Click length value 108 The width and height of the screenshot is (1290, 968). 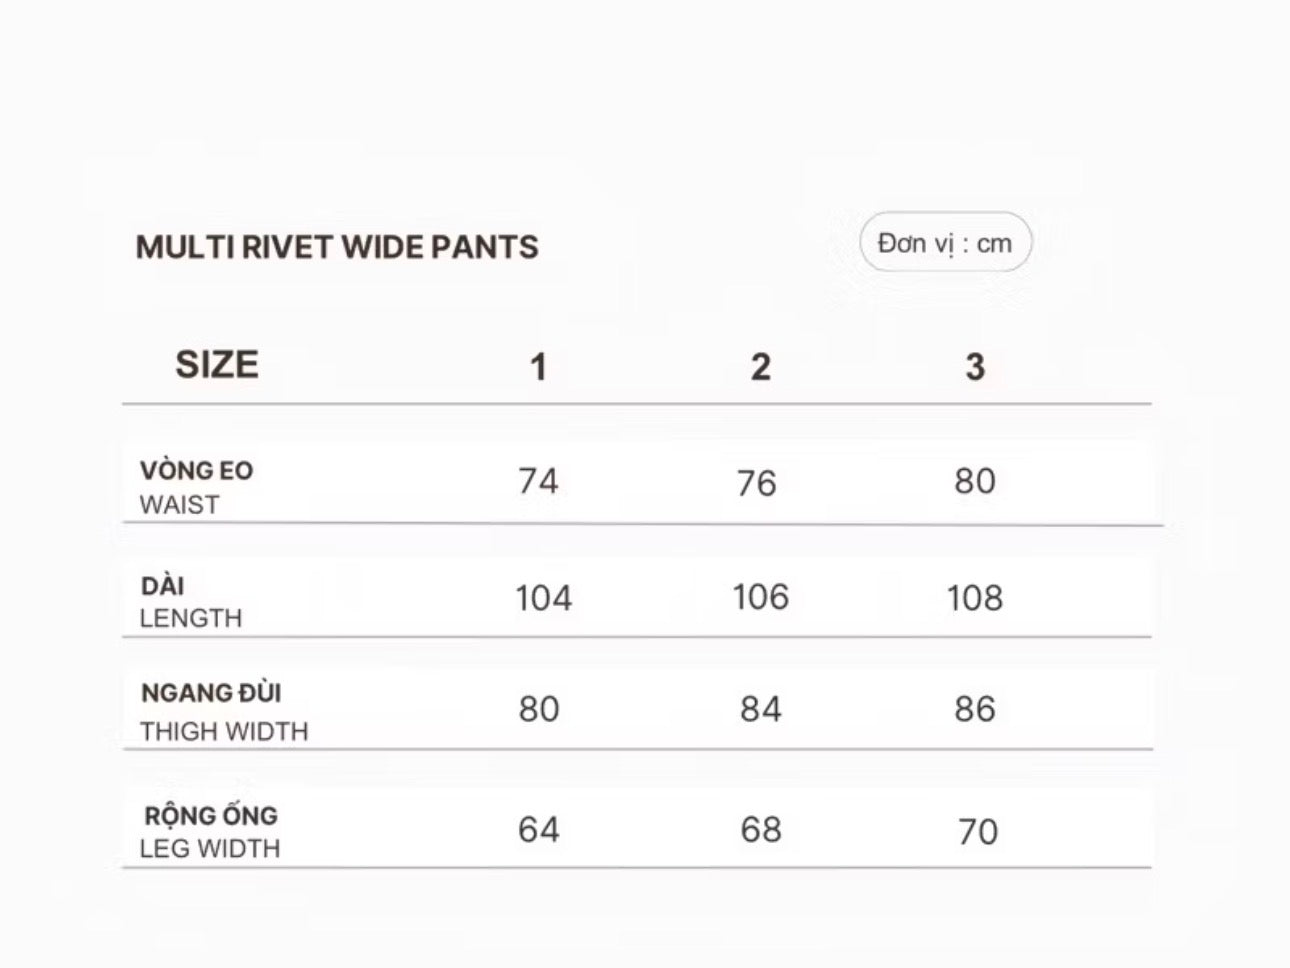point(975,598)
